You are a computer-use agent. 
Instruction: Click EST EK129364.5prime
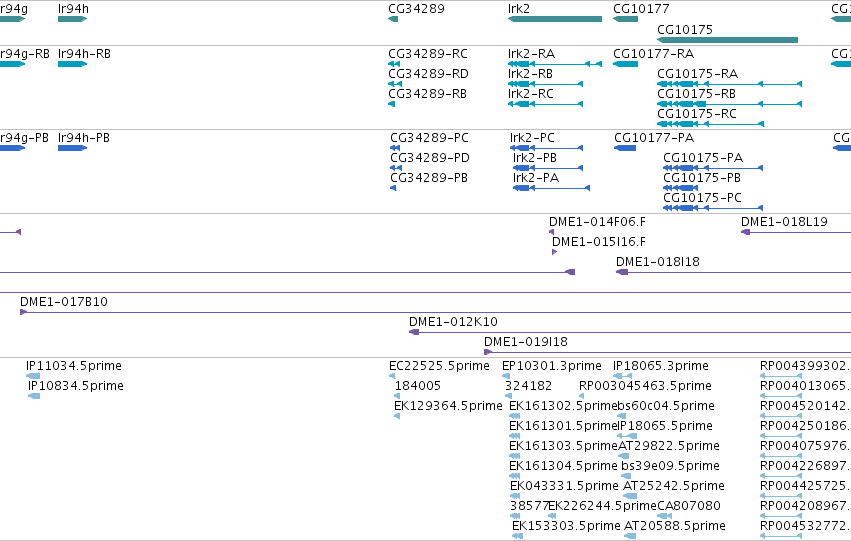[448, 406]
